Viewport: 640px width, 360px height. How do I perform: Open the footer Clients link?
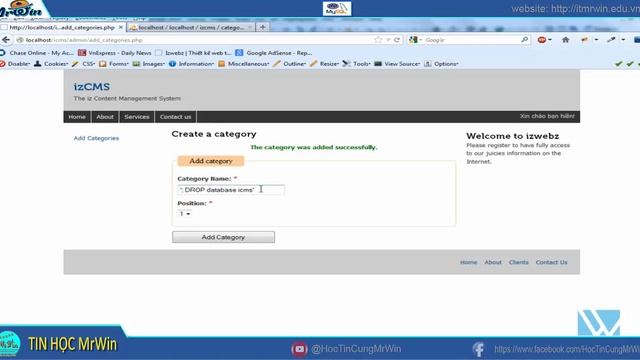(x=519, y=262)
